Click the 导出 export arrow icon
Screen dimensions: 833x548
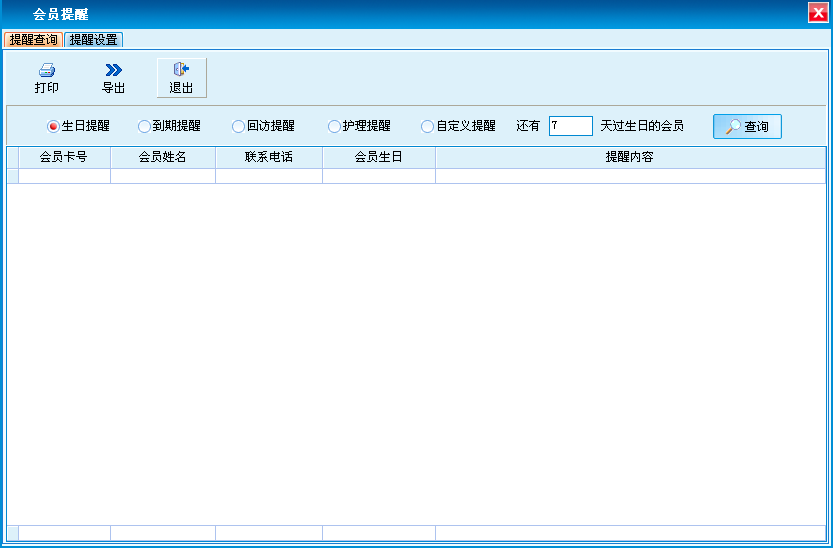114,70
